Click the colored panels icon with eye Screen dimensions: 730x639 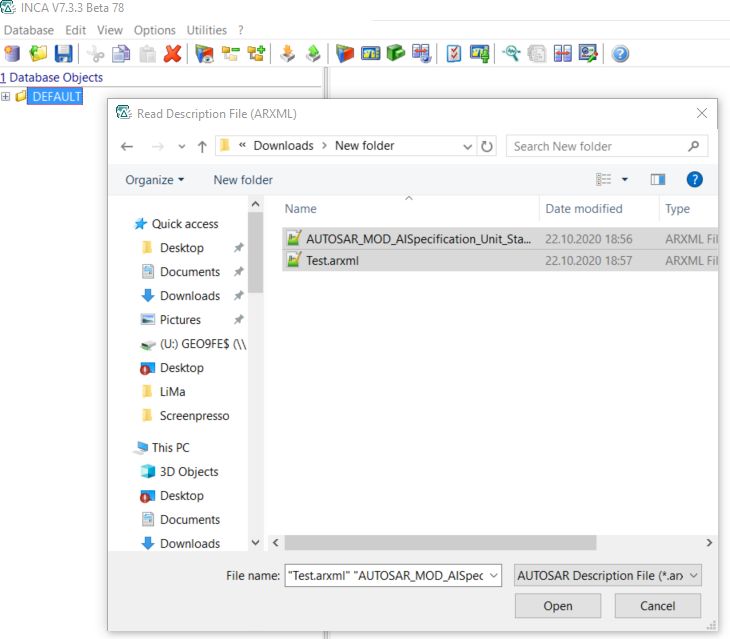[x=204, y=54]
